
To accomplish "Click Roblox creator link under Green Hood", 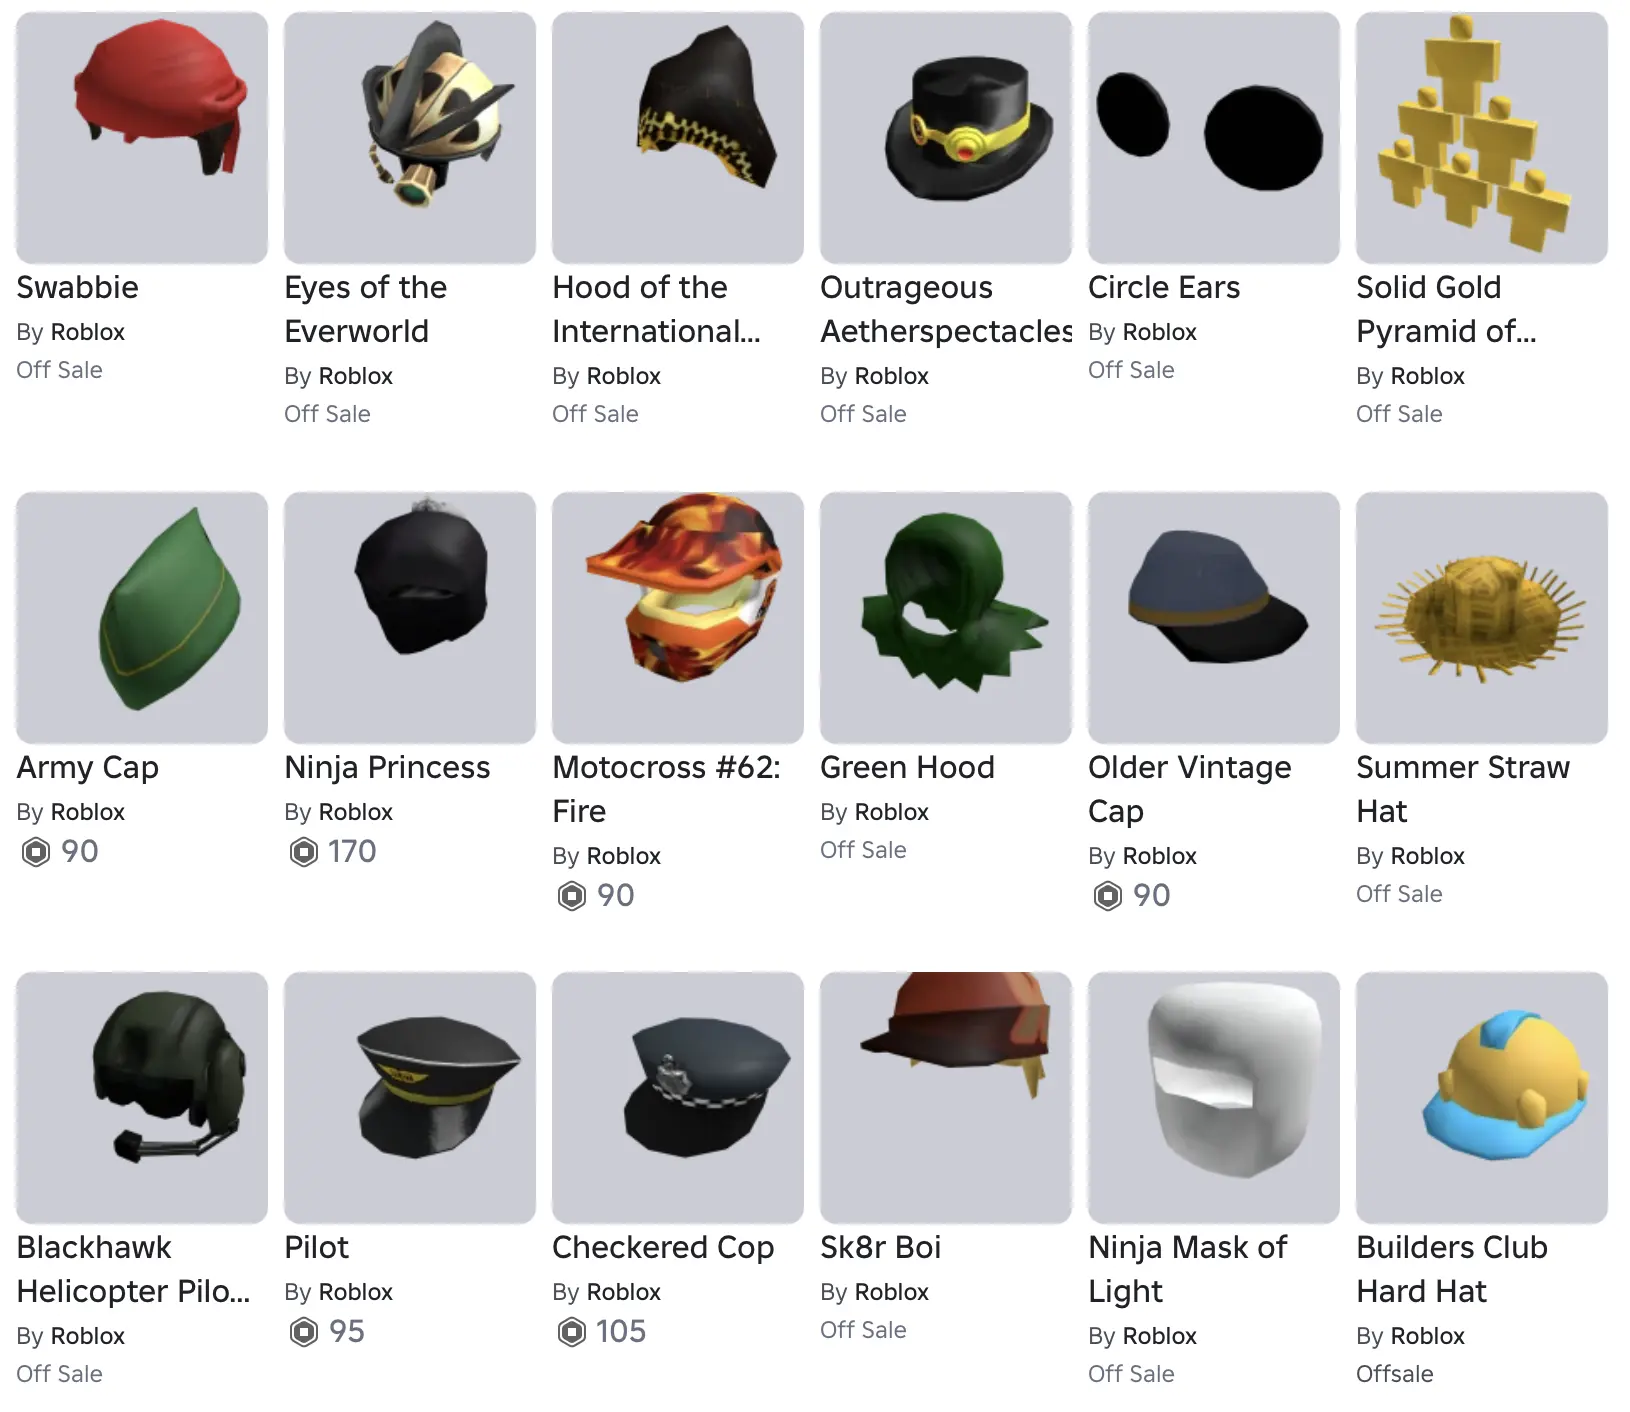I will point(892,812).
